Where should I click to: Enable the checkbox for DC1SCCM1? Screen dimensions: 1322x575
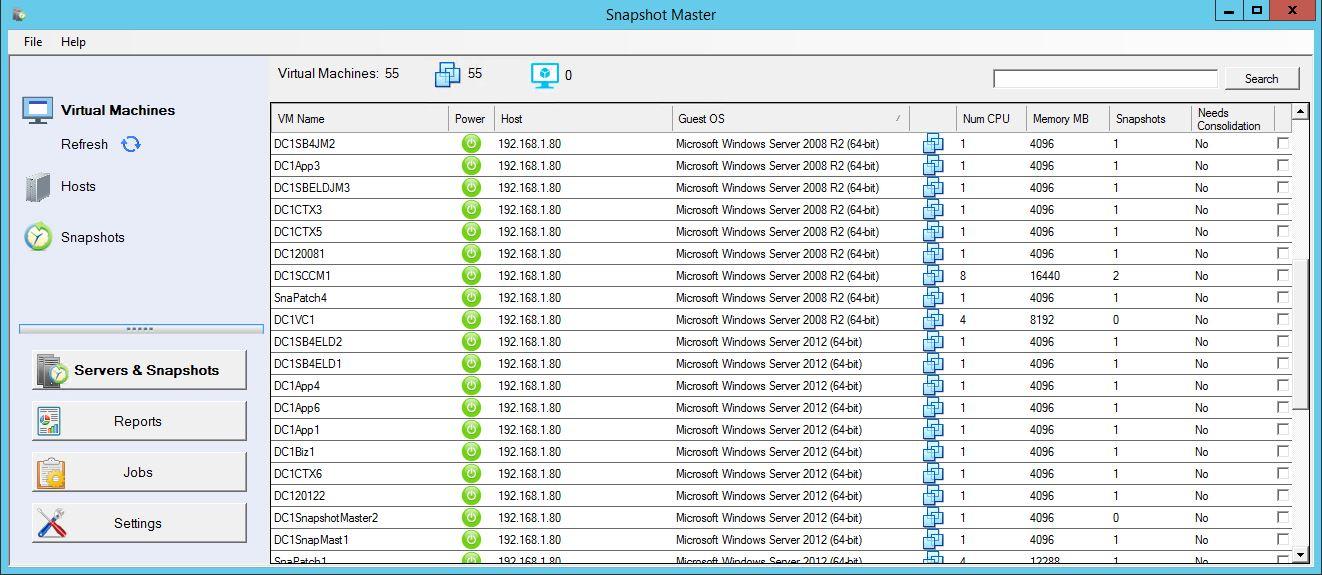1283,275
